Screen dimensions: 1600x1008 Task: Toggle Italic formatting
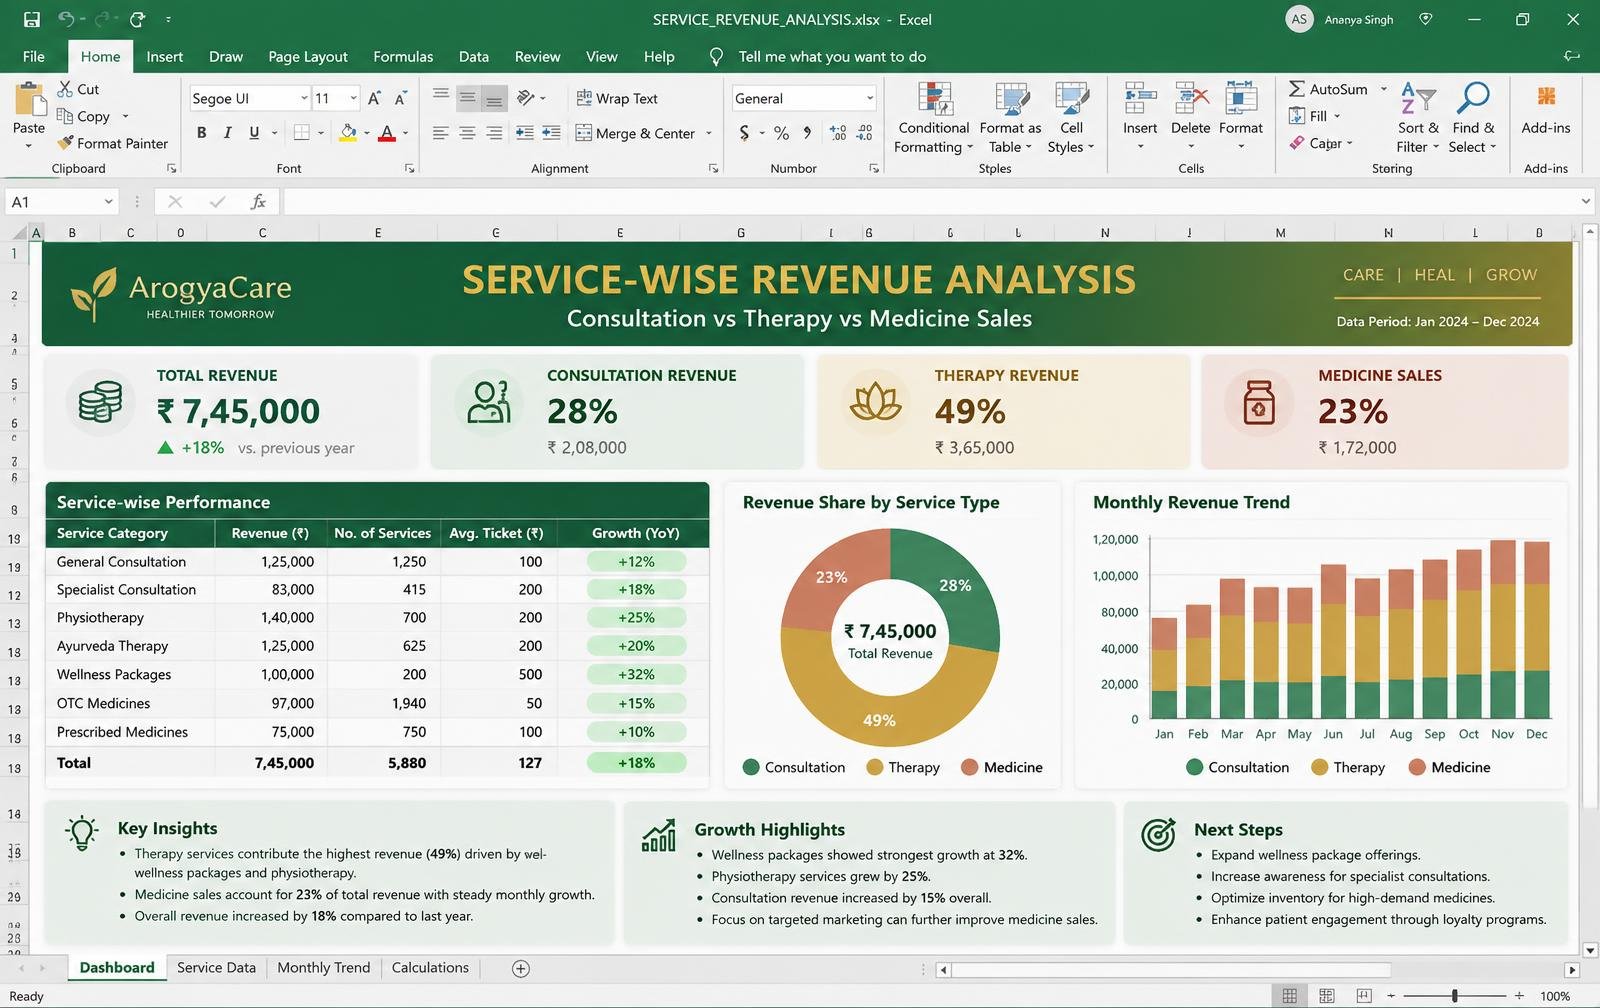[227, 133]
